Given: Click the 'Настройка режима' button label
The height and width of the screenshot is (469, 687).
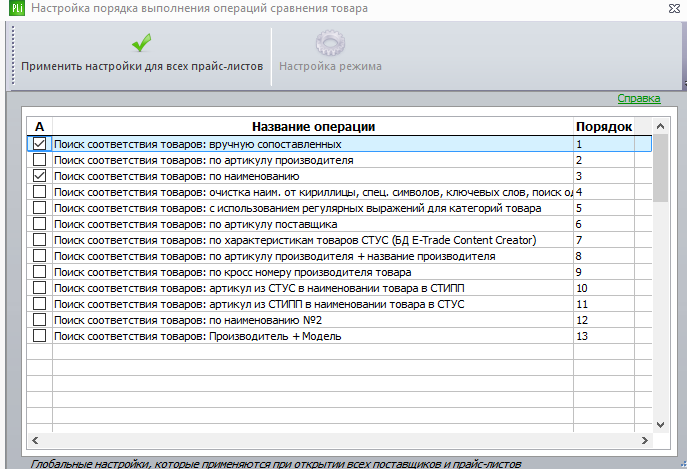Looking at the screenshot, I should [330, 66].
